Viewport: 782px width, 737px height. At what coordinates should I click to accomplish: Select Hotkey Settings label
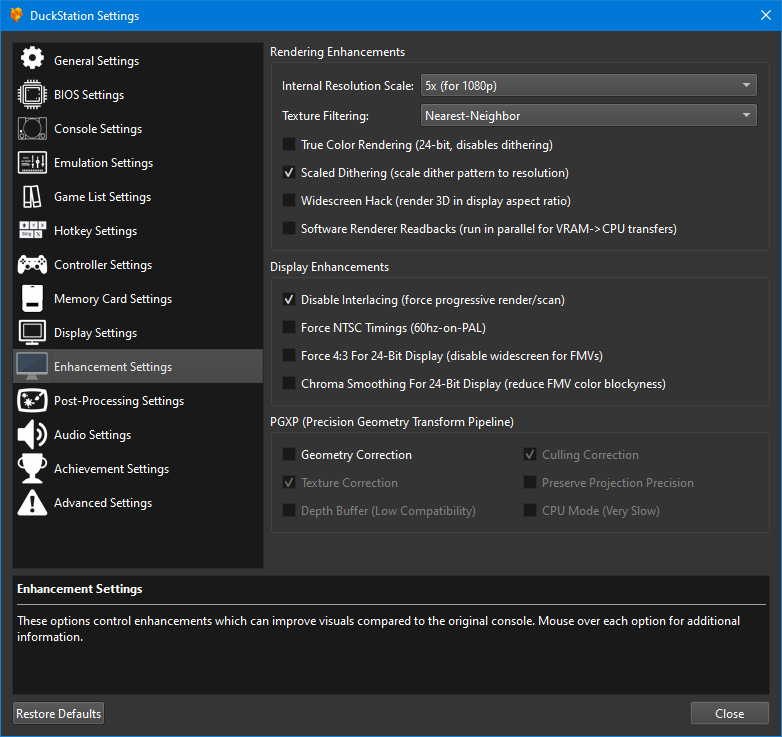(95, 231)
